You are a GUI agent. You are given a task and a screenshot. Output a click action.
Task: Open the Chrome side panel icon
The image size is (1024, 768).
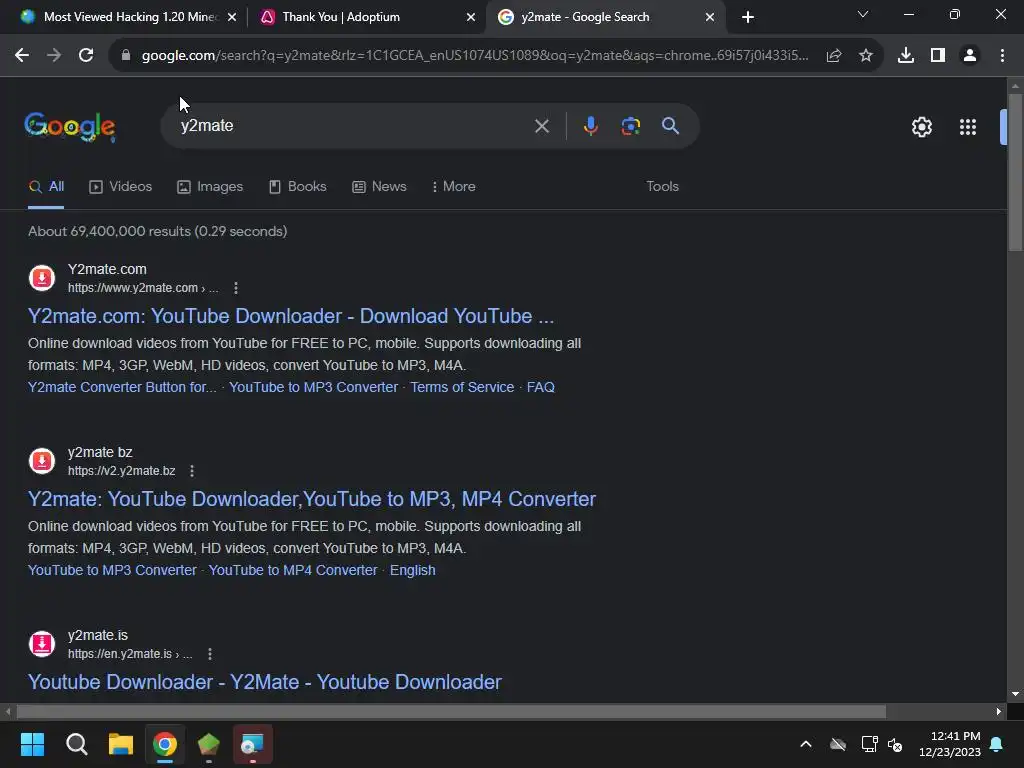pos(937,56)
